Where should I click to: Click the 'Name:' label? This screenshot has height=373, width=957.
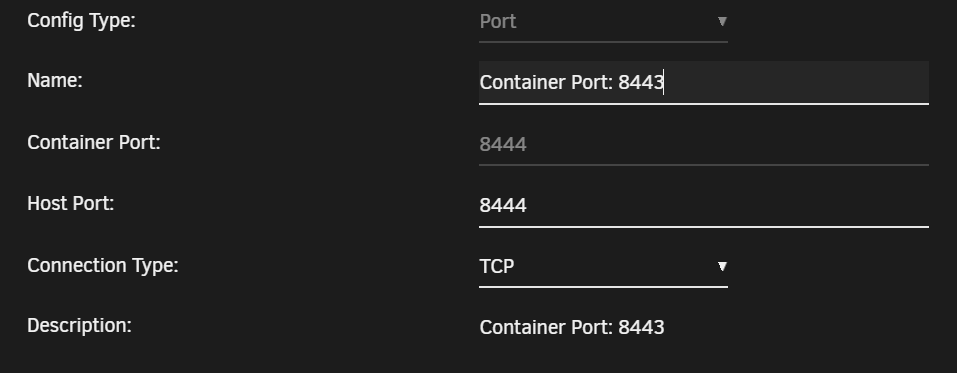(55, 81)
